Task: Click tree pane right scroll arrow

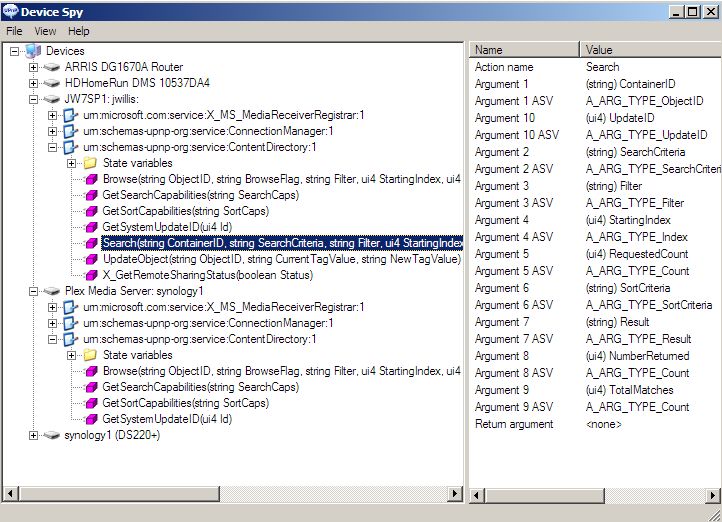Action: pos(454,494)
